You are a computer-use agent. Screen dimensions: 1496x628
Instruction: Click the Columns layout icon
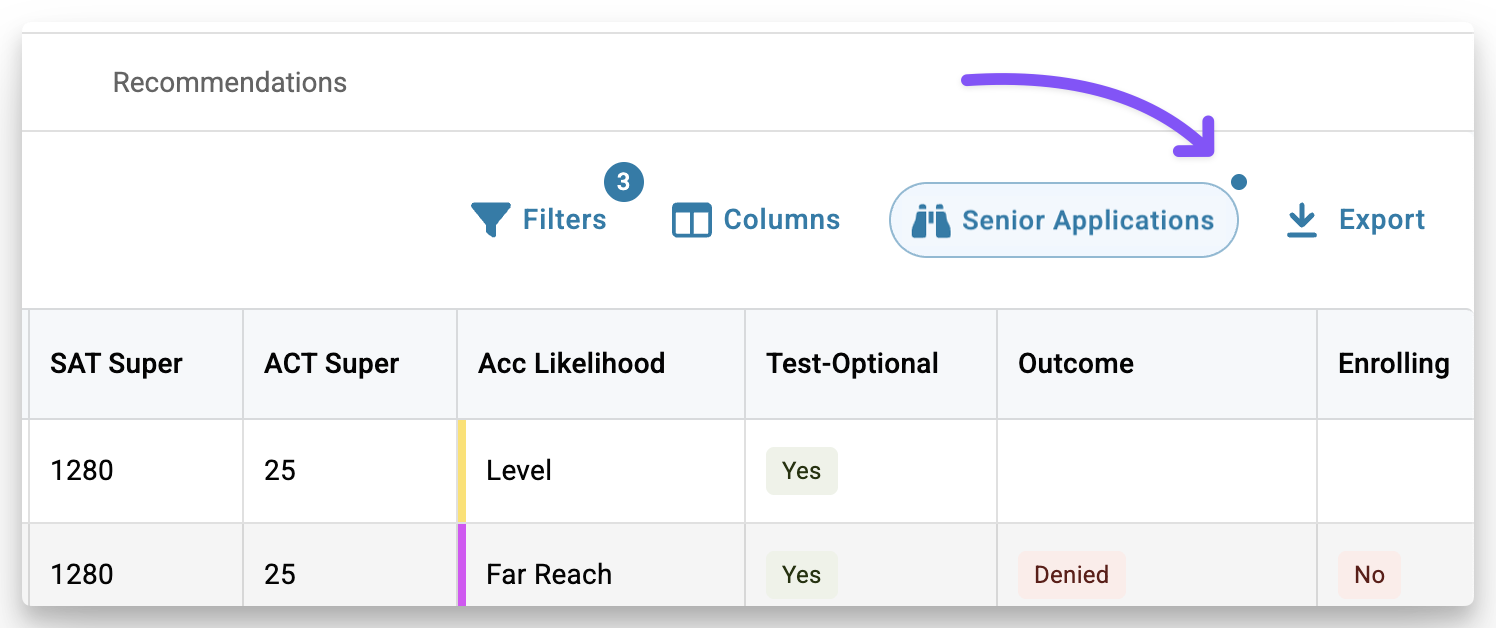pyautogui.click(x=692, y=220)
